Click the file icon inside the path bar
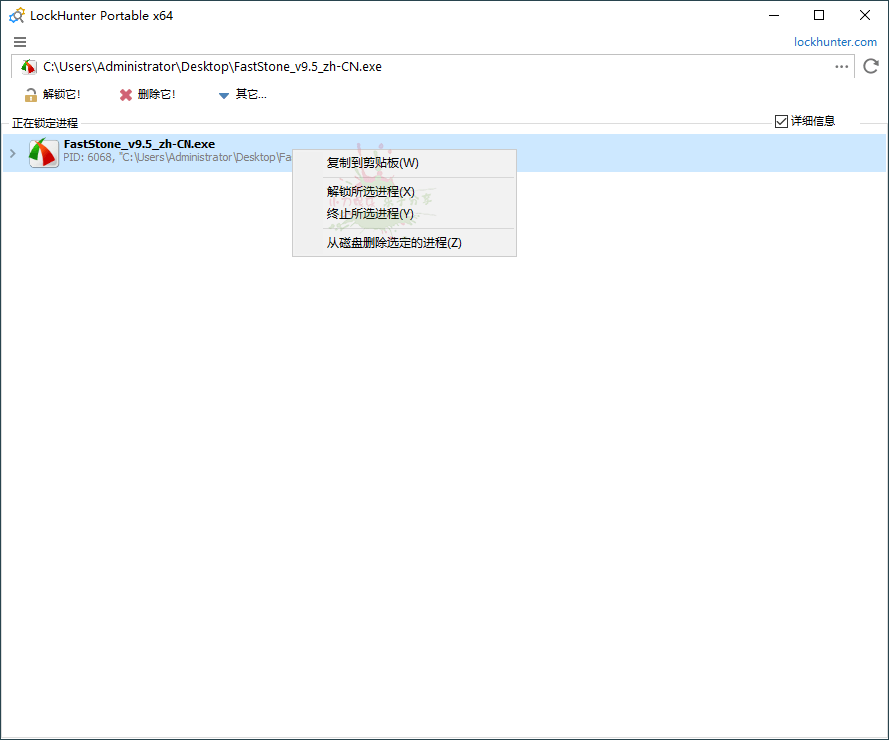The image size is (889, 740). click(27, 66)
